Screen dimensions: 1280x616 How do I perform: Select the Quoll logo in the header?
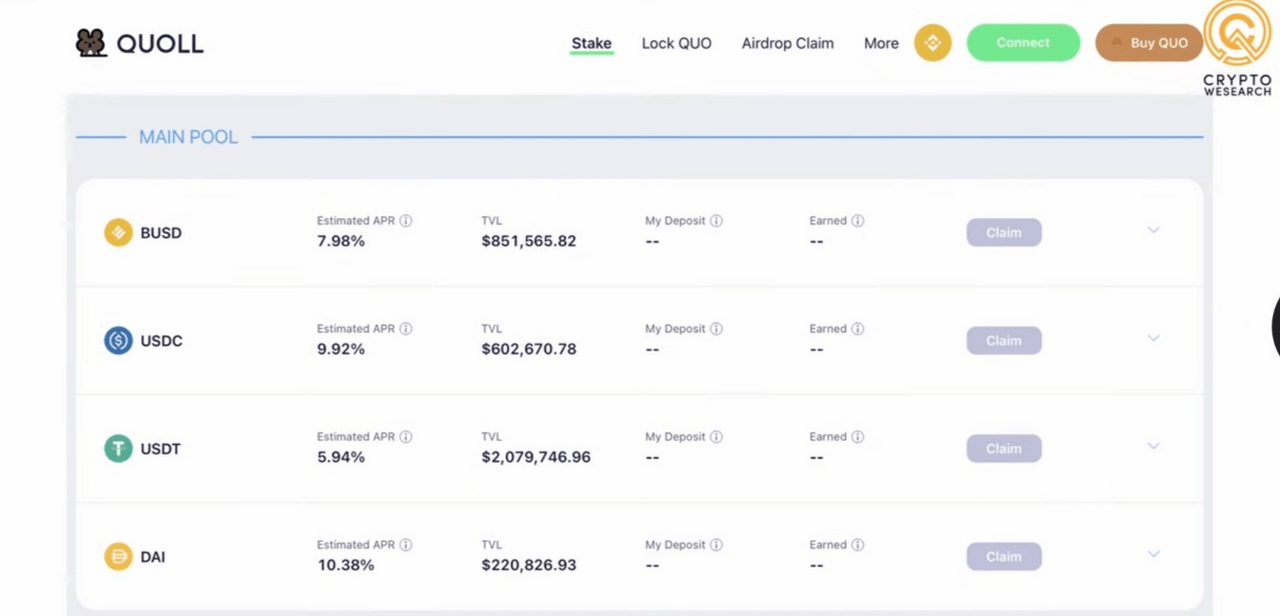140,42
